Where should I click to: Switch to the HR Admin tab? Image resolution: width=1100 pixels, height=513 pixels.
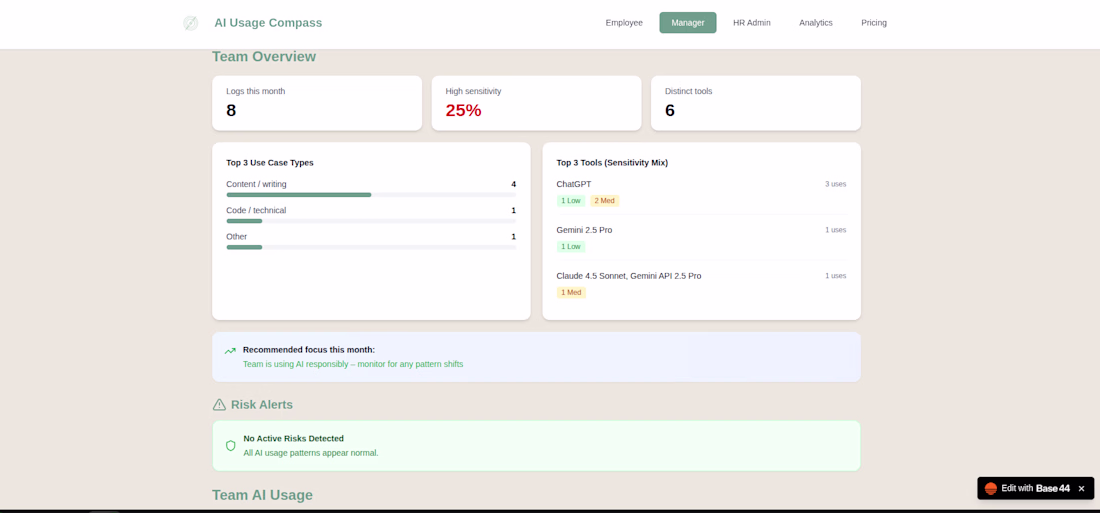coord(751,22)
